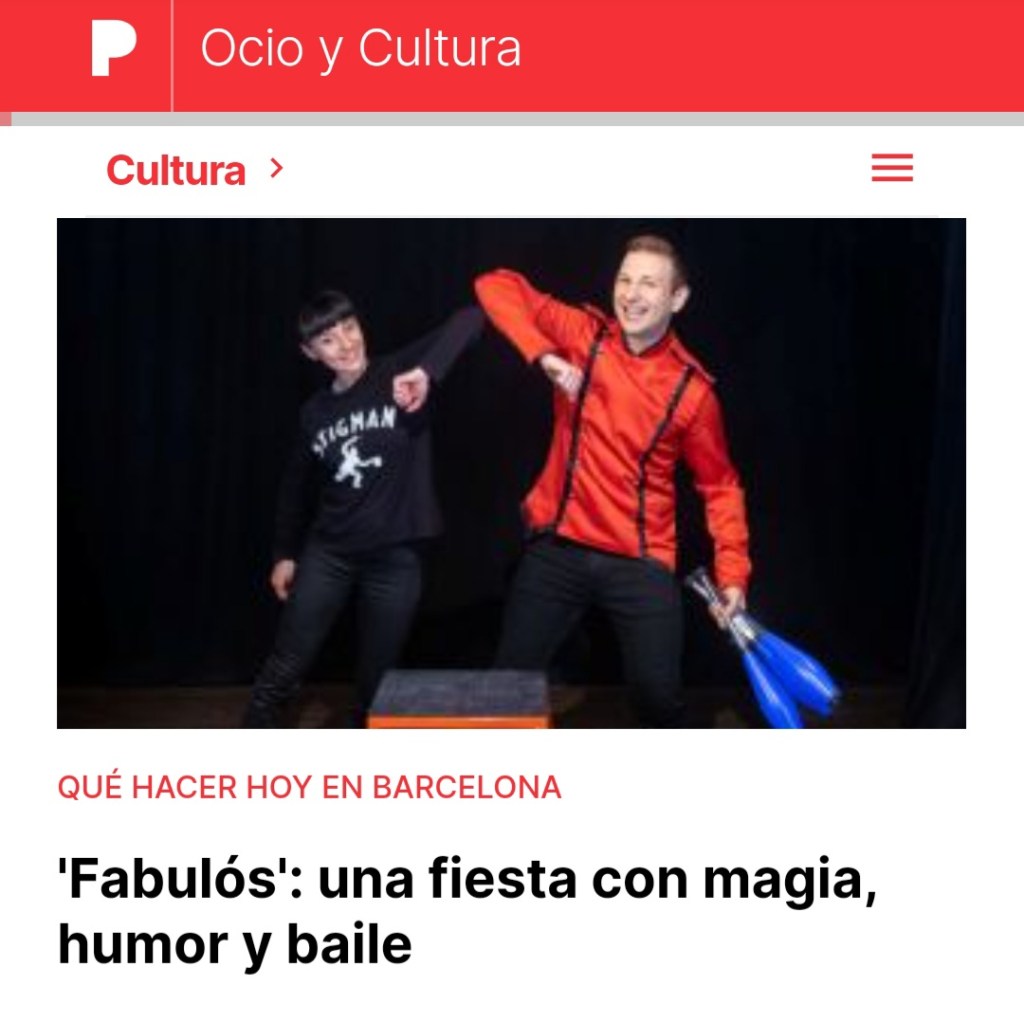Expand the chevron next to Cultura
Viewport: 1024px width, 1022px height.
[277, 168]
